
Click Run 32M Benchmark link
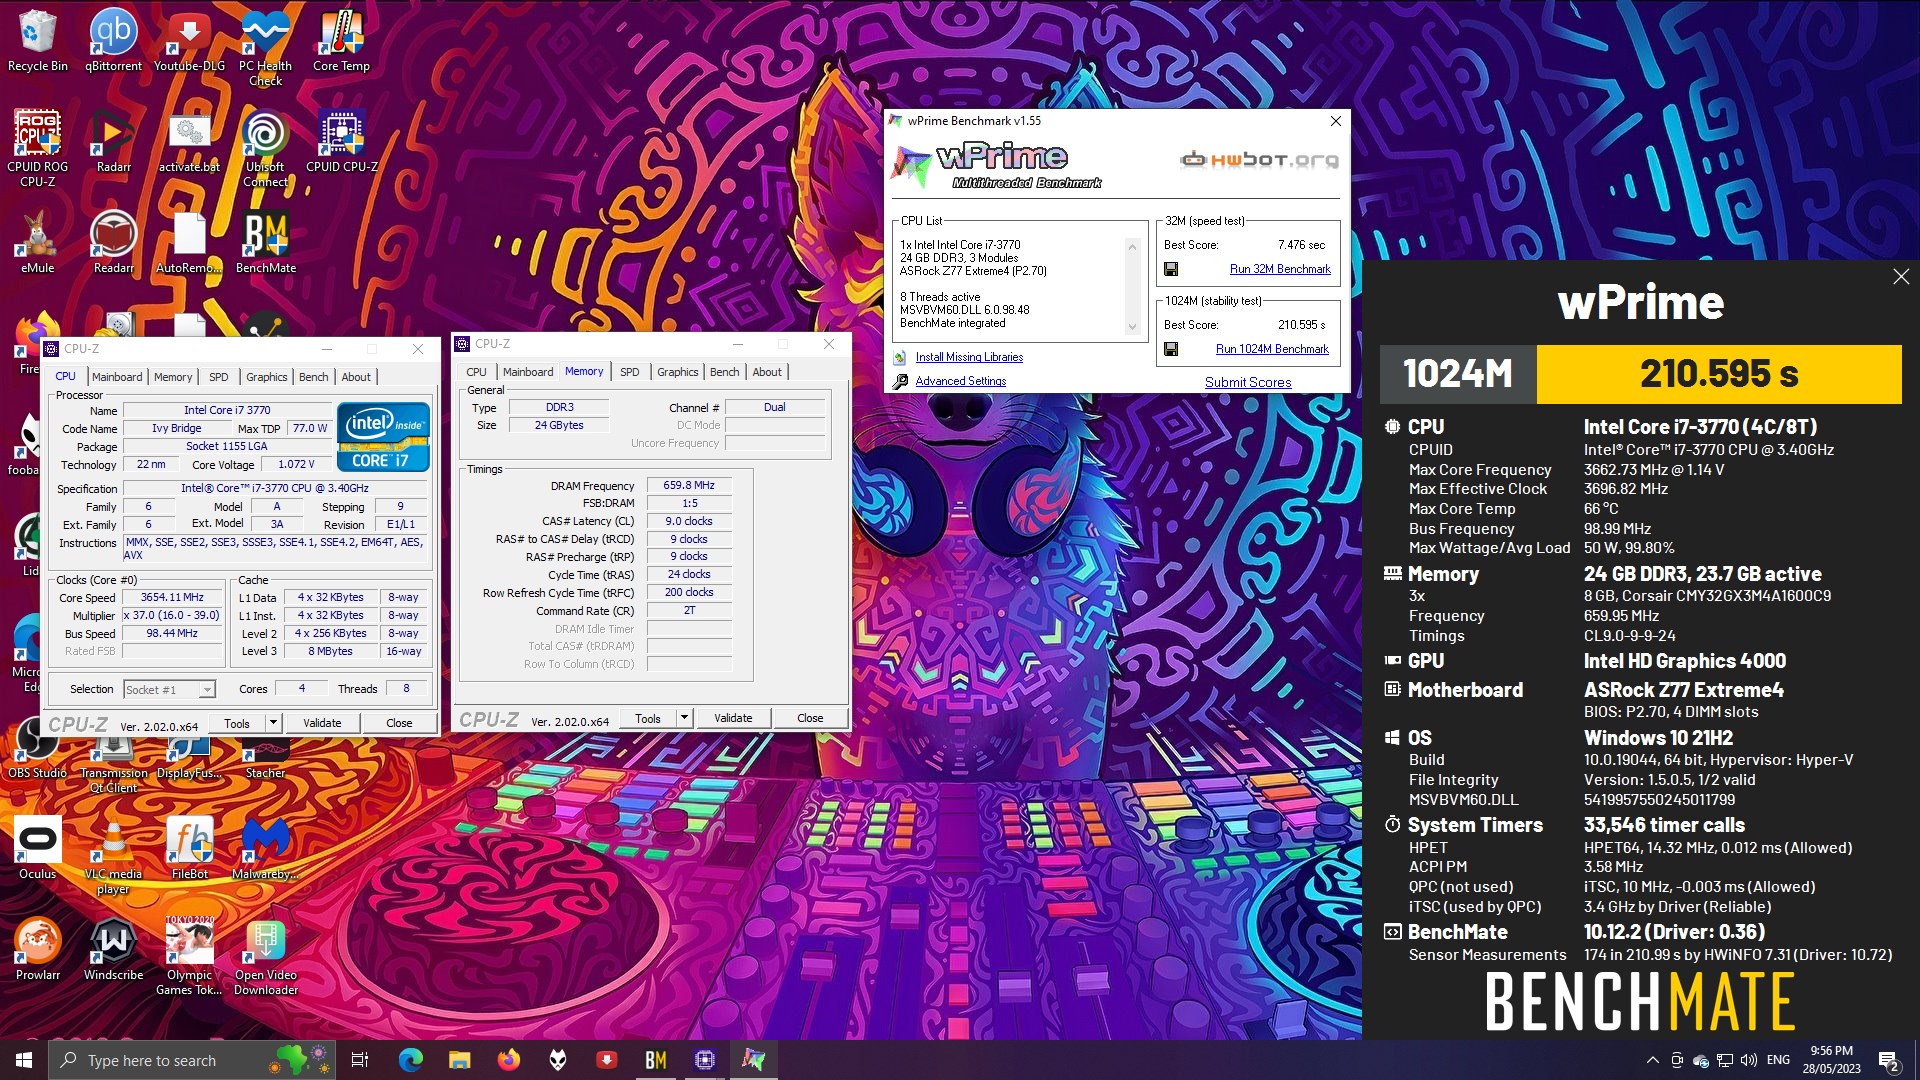point(1280,269)
